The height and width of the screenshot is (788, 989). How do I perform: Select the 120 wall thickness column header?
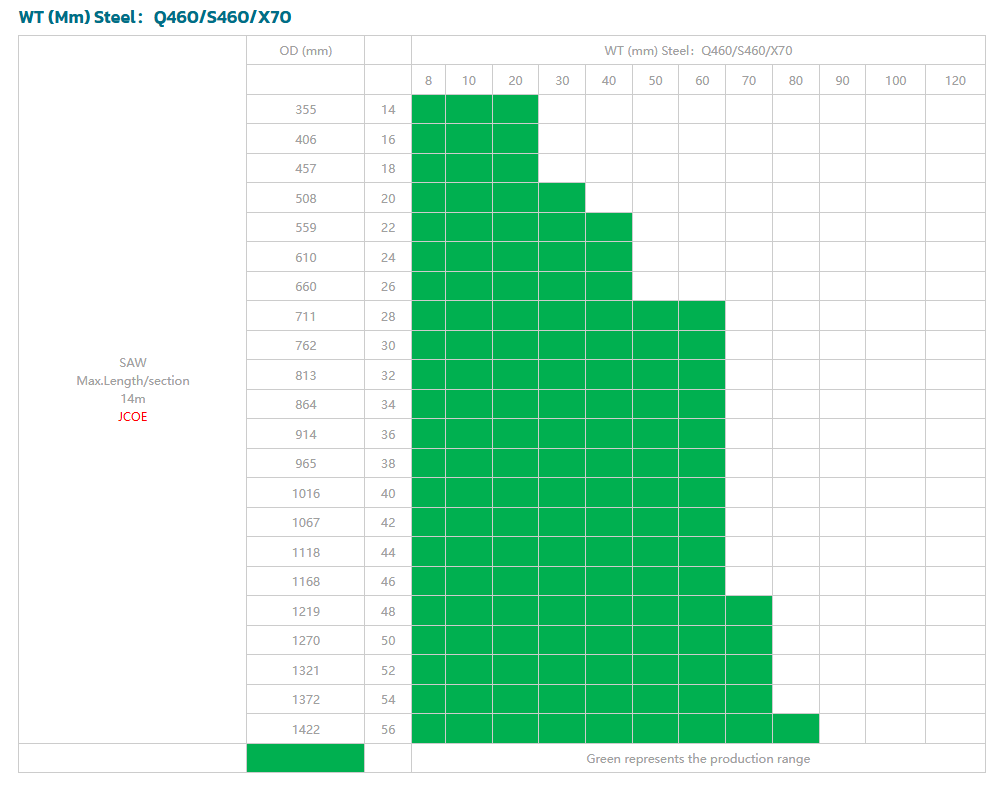(x=955, y=80)
